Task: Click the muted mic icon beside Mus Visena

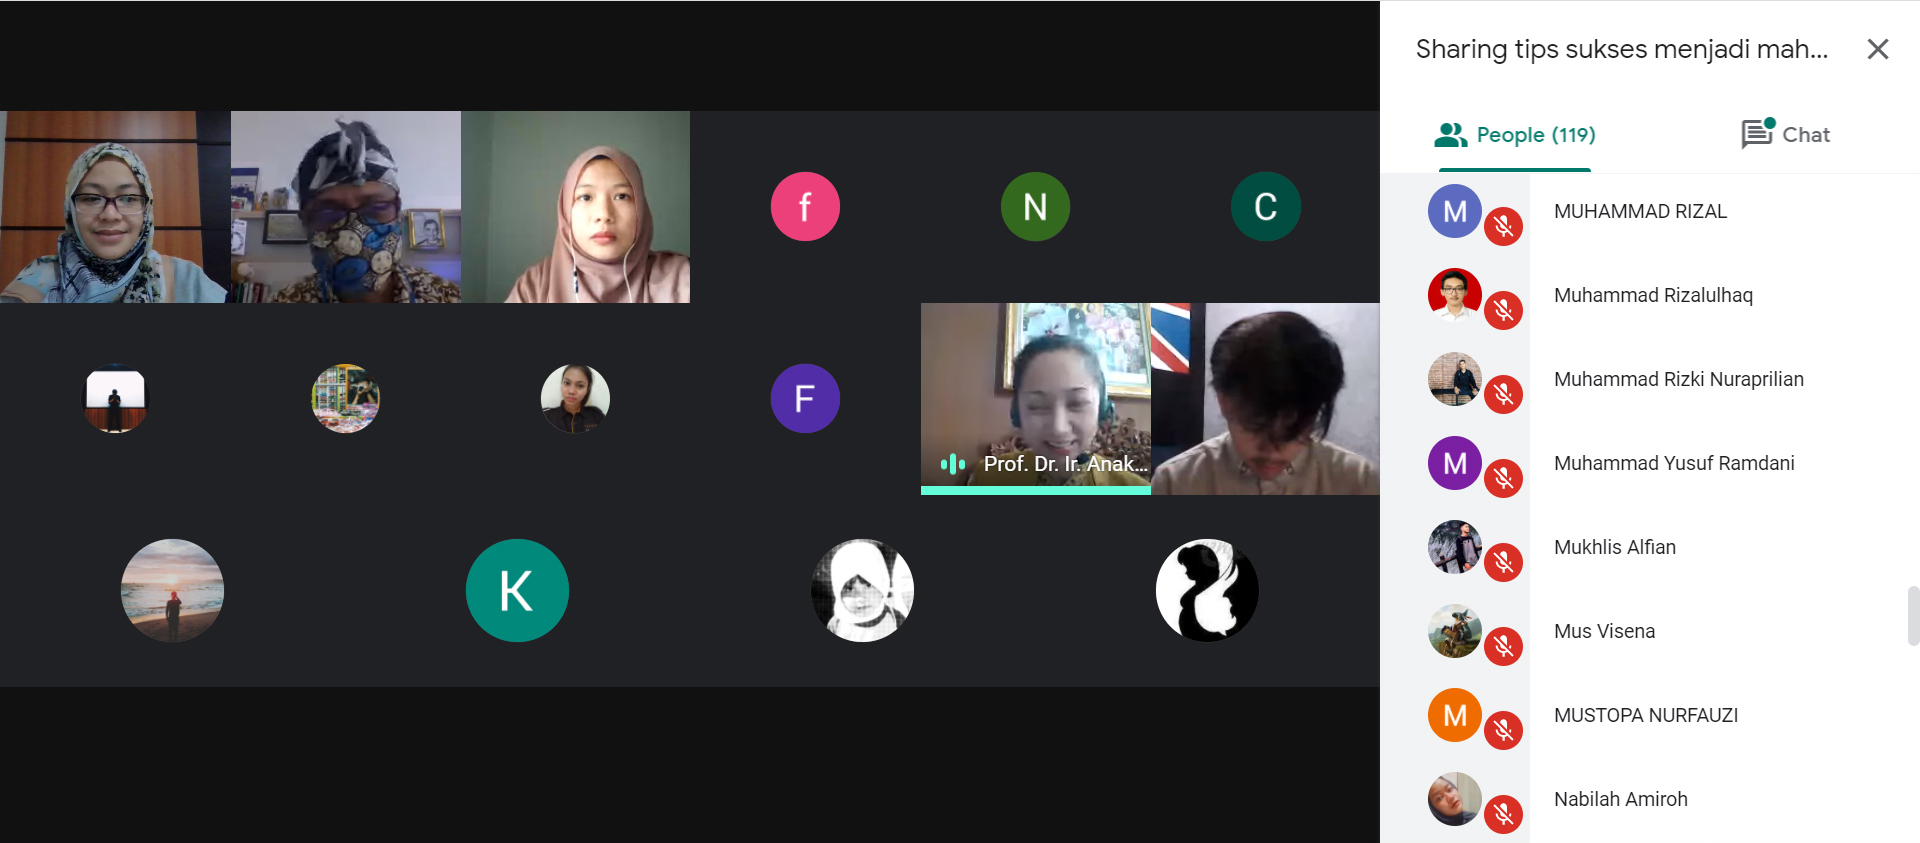Action: (x=1503, y=647)
